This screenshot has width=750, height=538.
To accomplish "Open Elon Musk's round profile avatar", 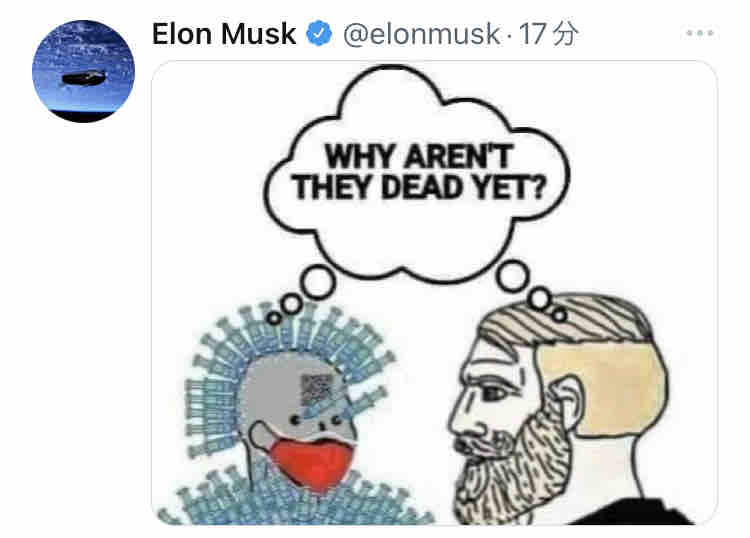I will [83, 71].
